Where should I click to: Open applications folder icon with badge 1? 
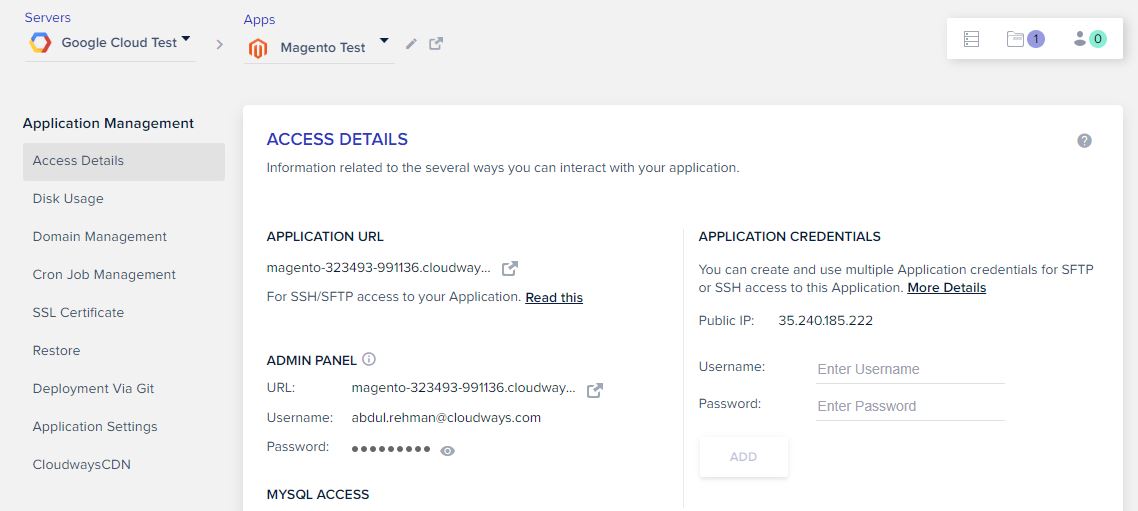click(x=1025, y=39)
